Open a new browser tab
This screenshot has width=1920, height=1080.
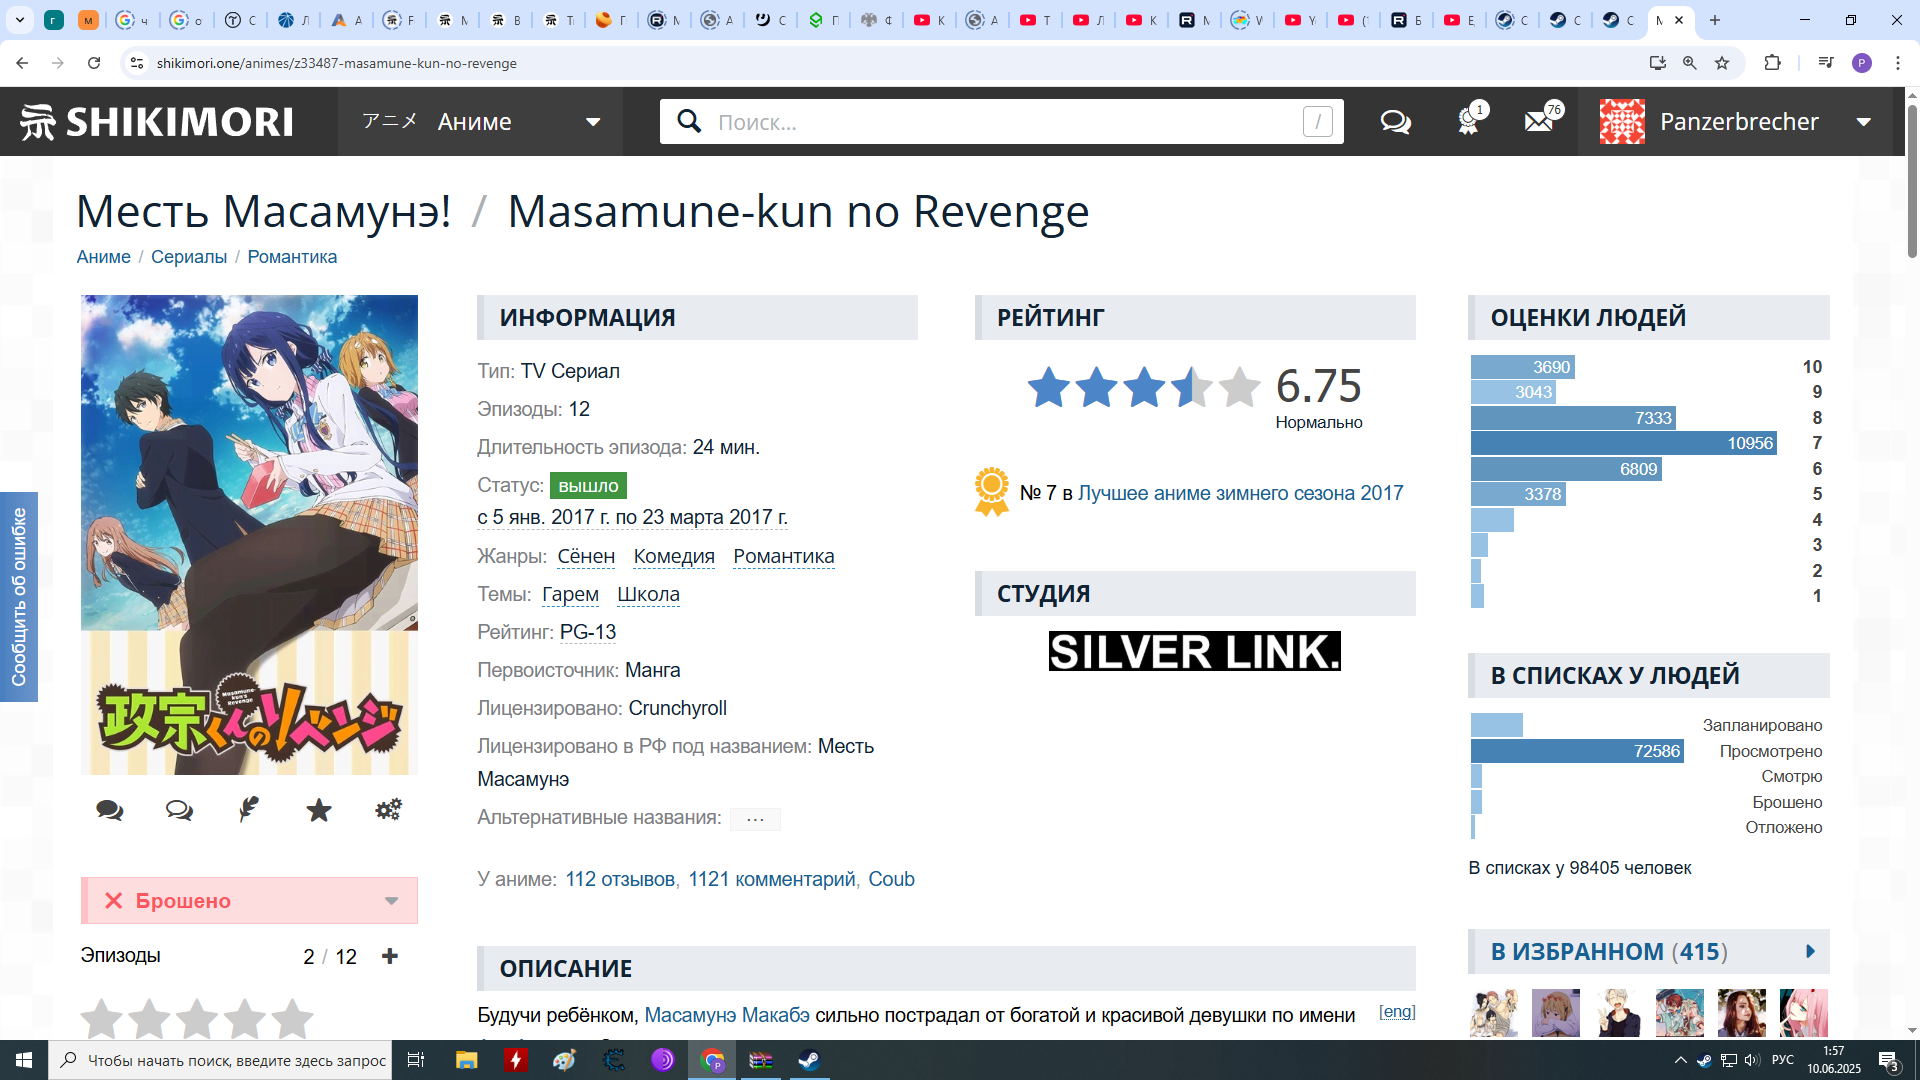point(1715,20)
